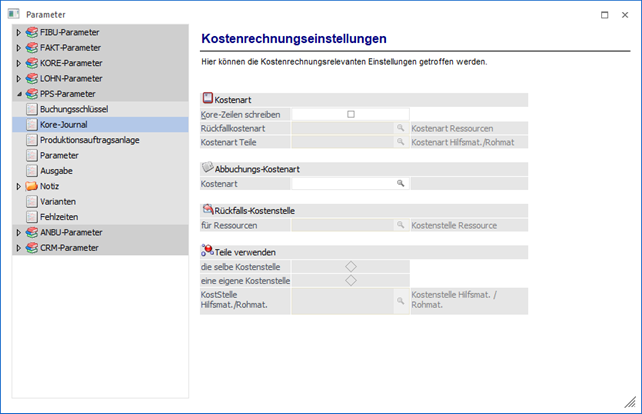Enable the Kore-Zeilen schreiben checkbox
The width and height of the screenshot is (642, 414).
click(x=351, y=115)
